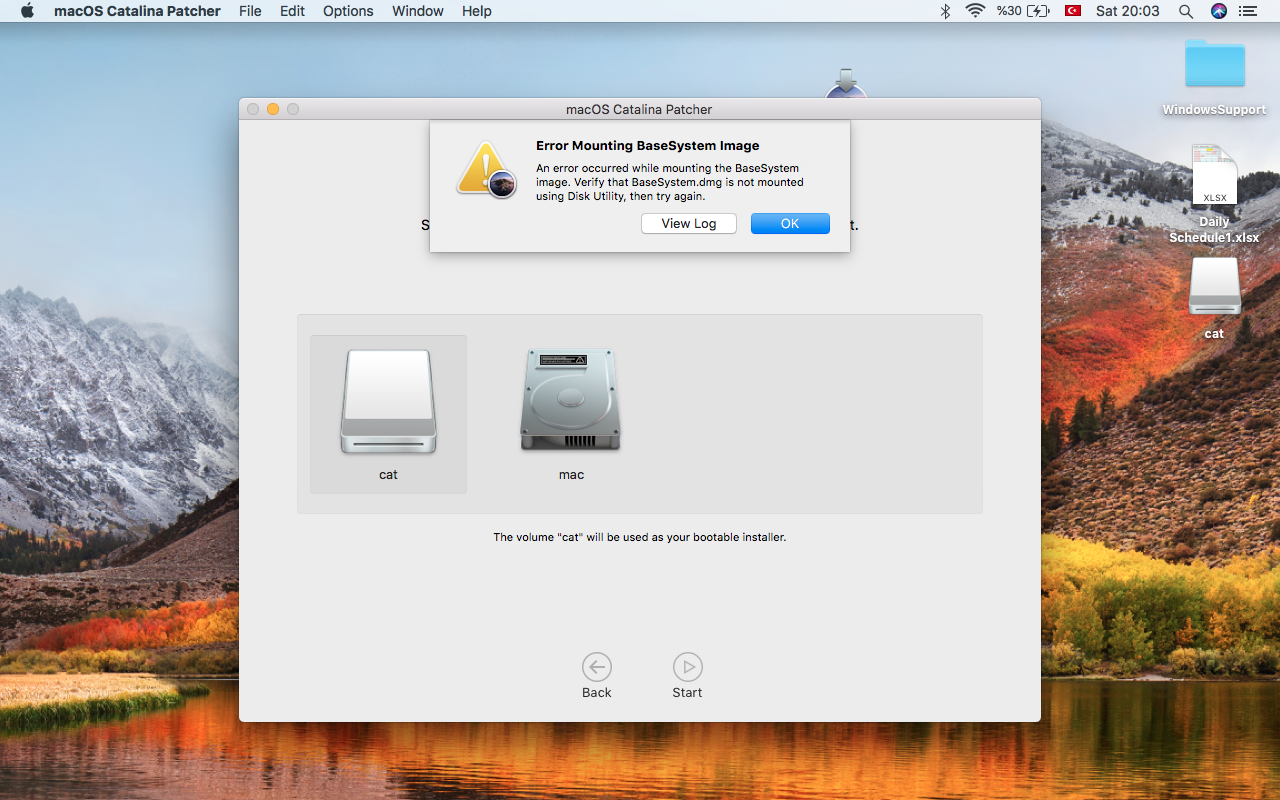The image size is (1280, 800).
Task: Select the "mac" internal hard drive icon
Action: tap(570, 400)
